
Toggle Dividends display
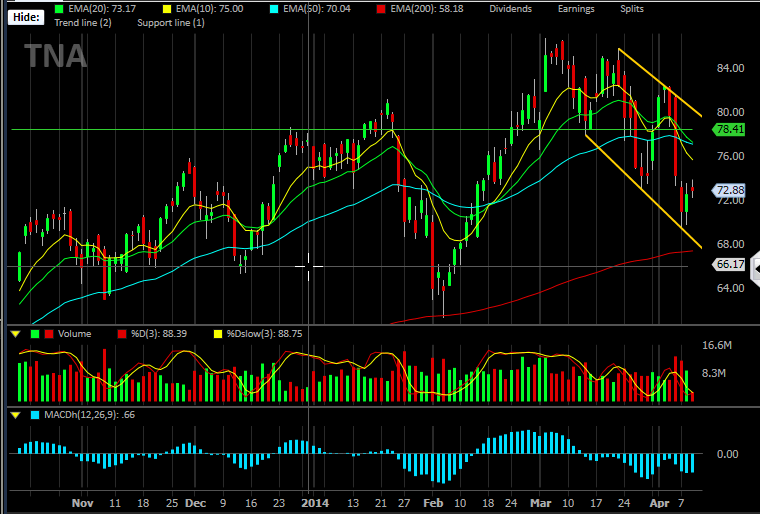click(510, 9)
